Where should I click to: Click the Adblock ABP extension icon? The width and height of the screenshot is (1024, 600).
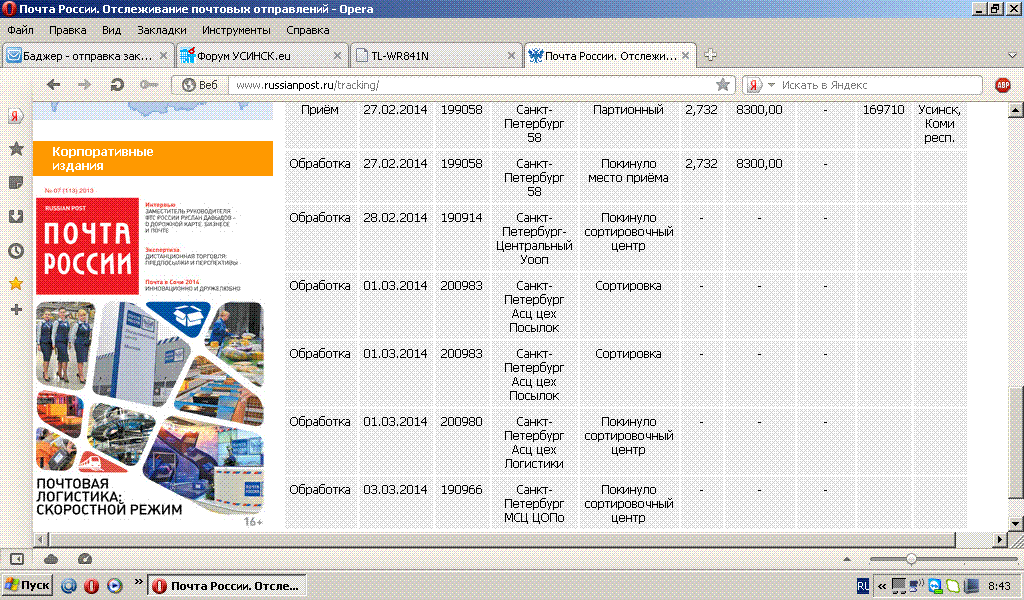(1003, 85)
